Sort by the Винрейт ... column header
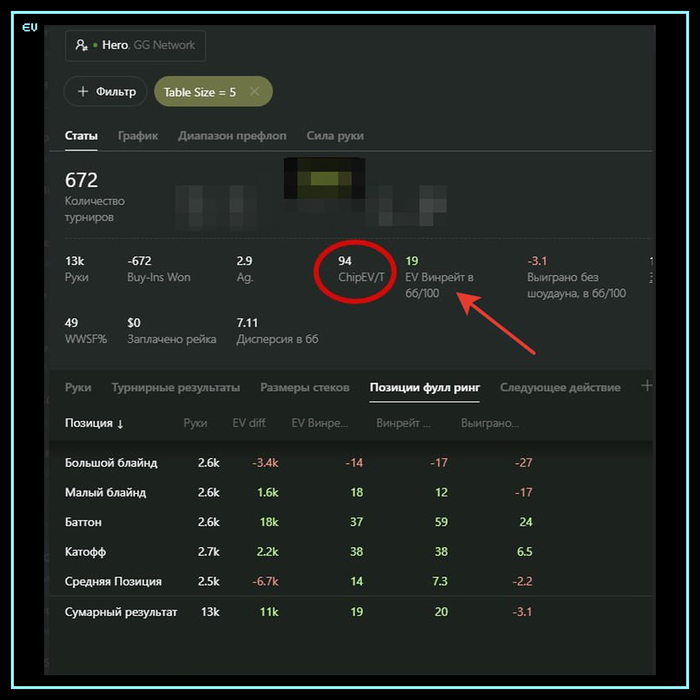Viewport: 700px width, 700px height. (404, 423)
